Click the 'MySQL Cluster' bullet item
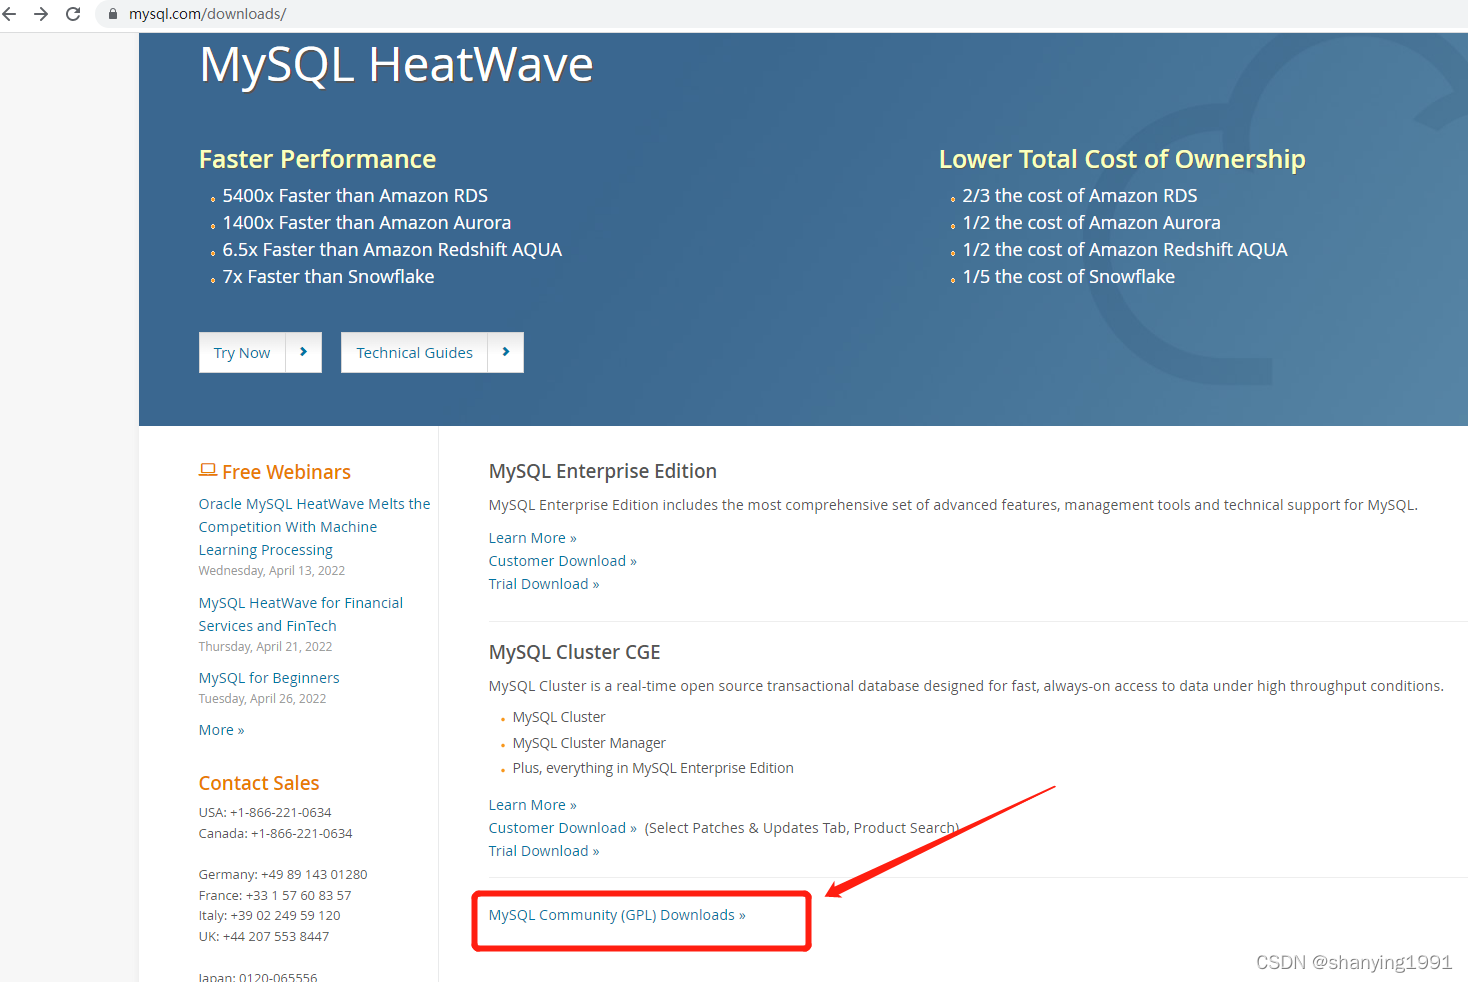 click(x=559, y=717)
